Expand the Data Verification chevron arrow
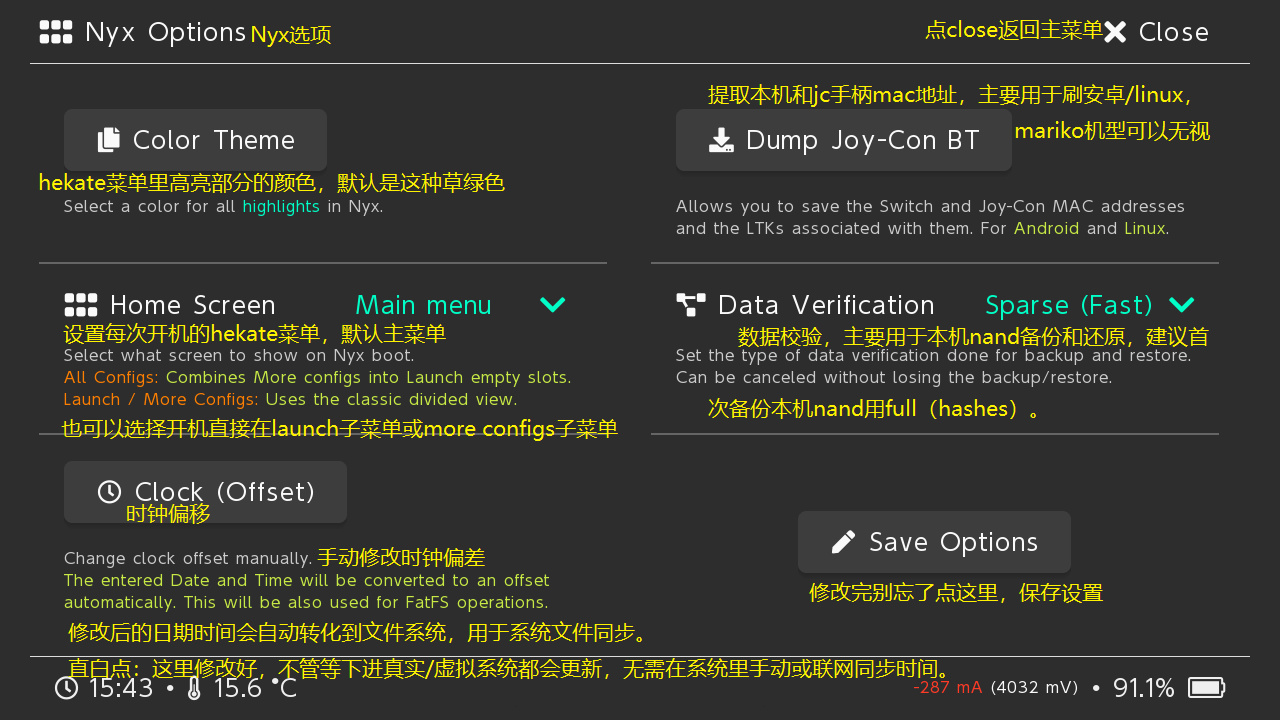Viewport: 1280px width, 720px height. tap(1182, 305)
